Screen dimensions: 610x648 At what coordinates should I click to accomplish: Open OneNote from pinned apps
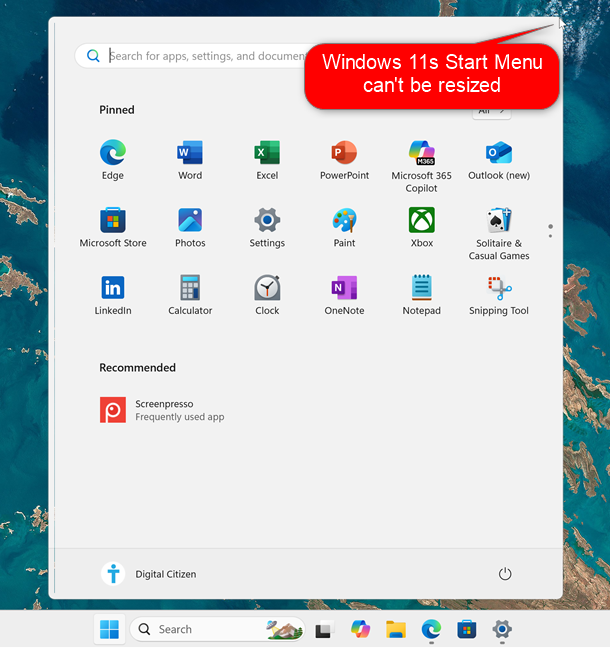click(344, 295)
